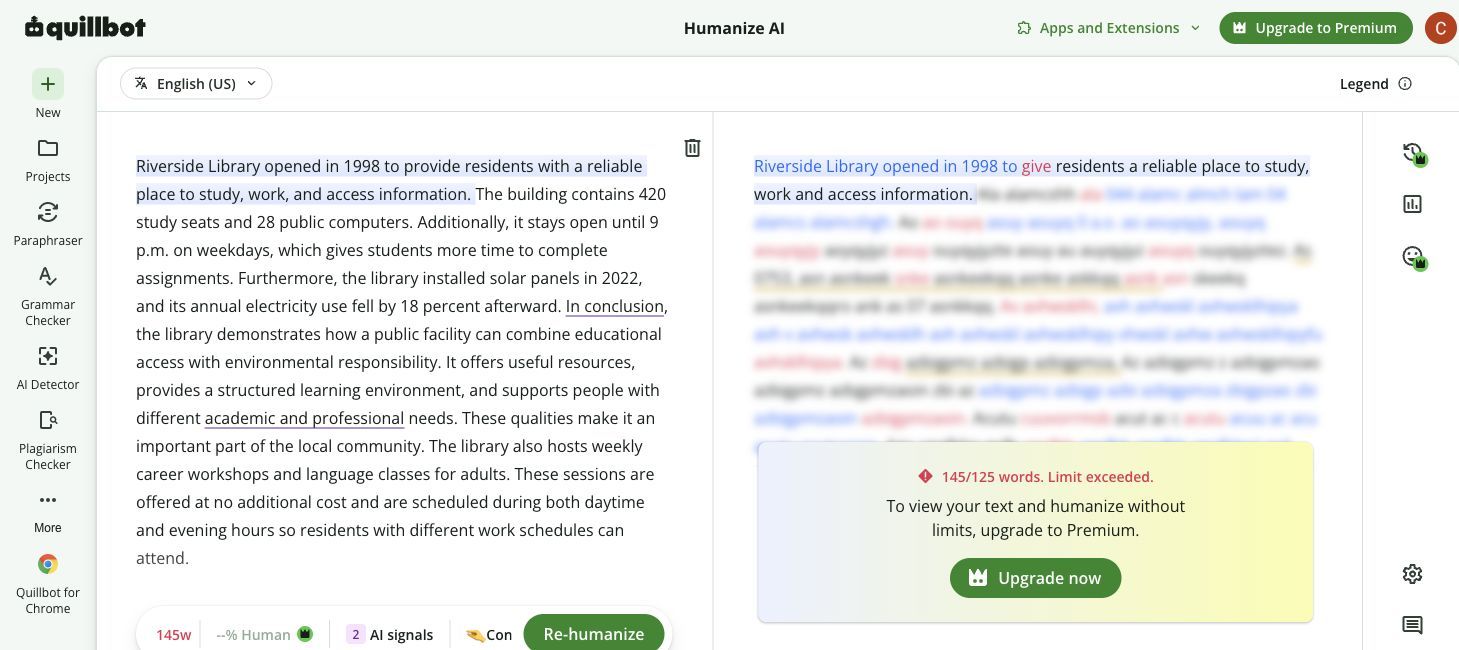This screenshot has height=650, width=1459.
Task: Open the Projects folder
Action: coord(47,160)
